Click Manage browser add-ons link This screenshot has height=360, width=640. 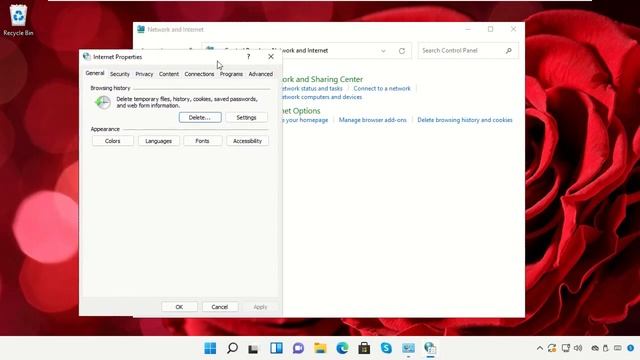click(373, 120)
